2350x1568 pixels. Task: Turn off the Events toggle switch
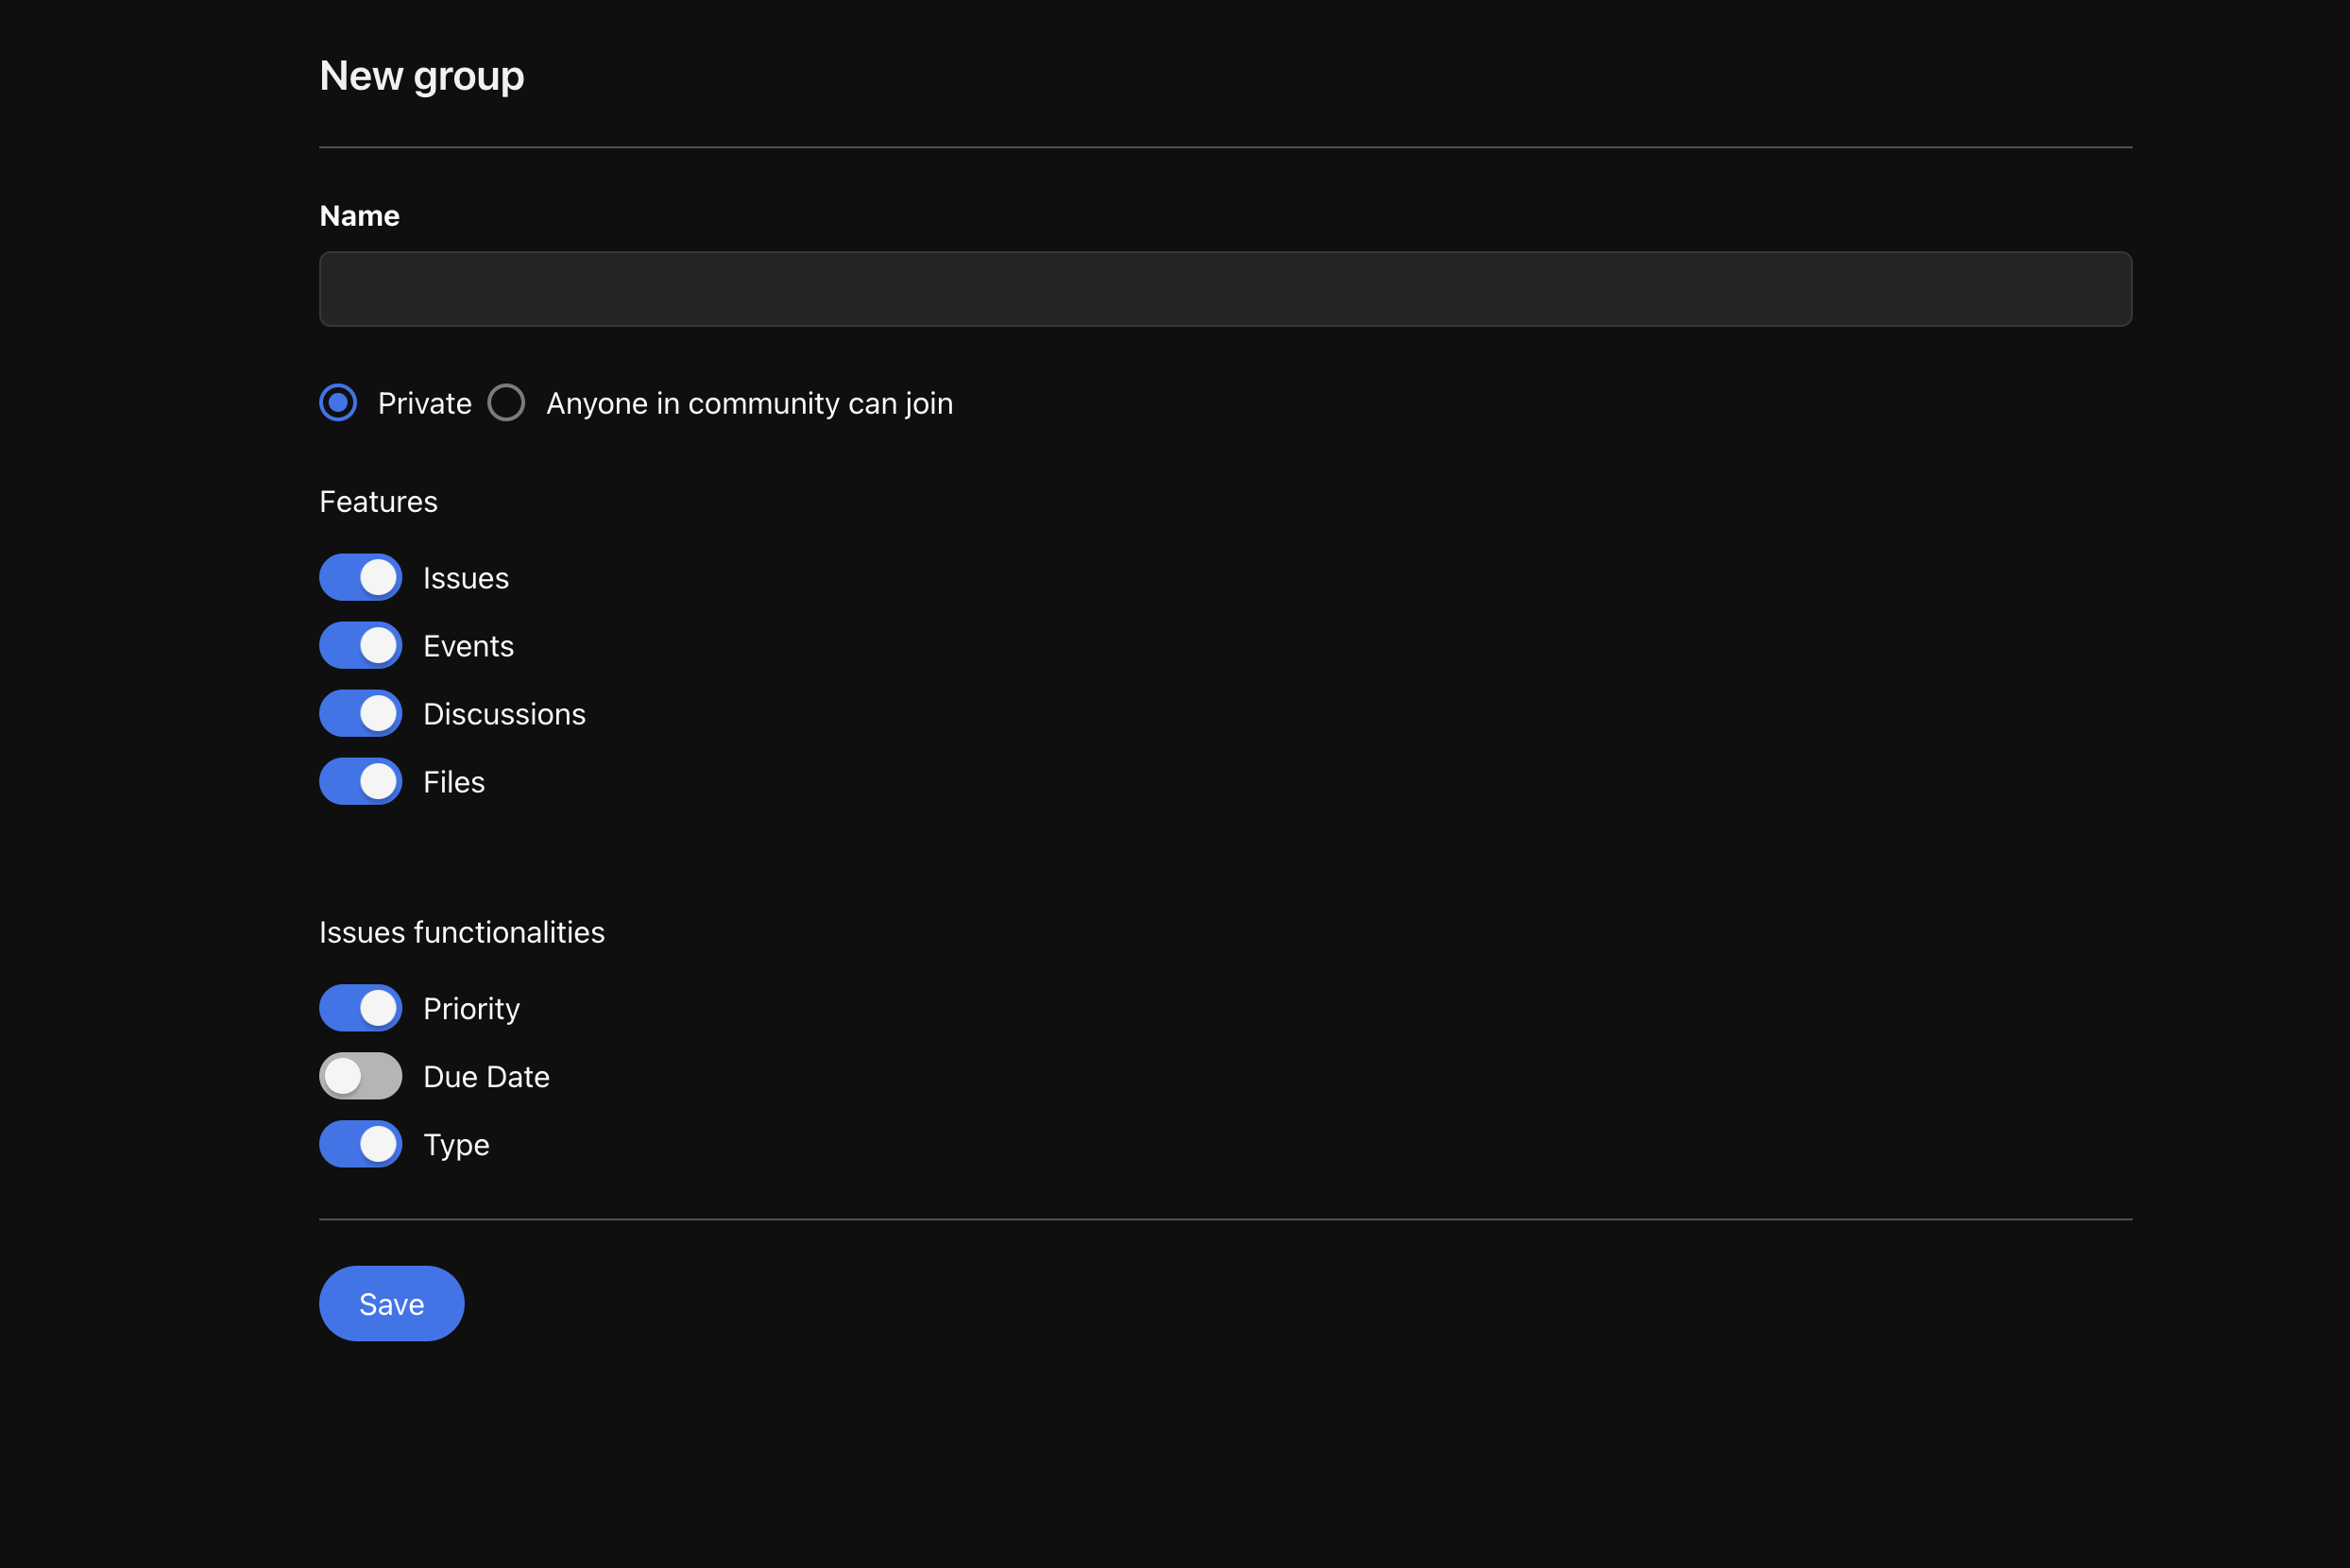coord(360,646)
